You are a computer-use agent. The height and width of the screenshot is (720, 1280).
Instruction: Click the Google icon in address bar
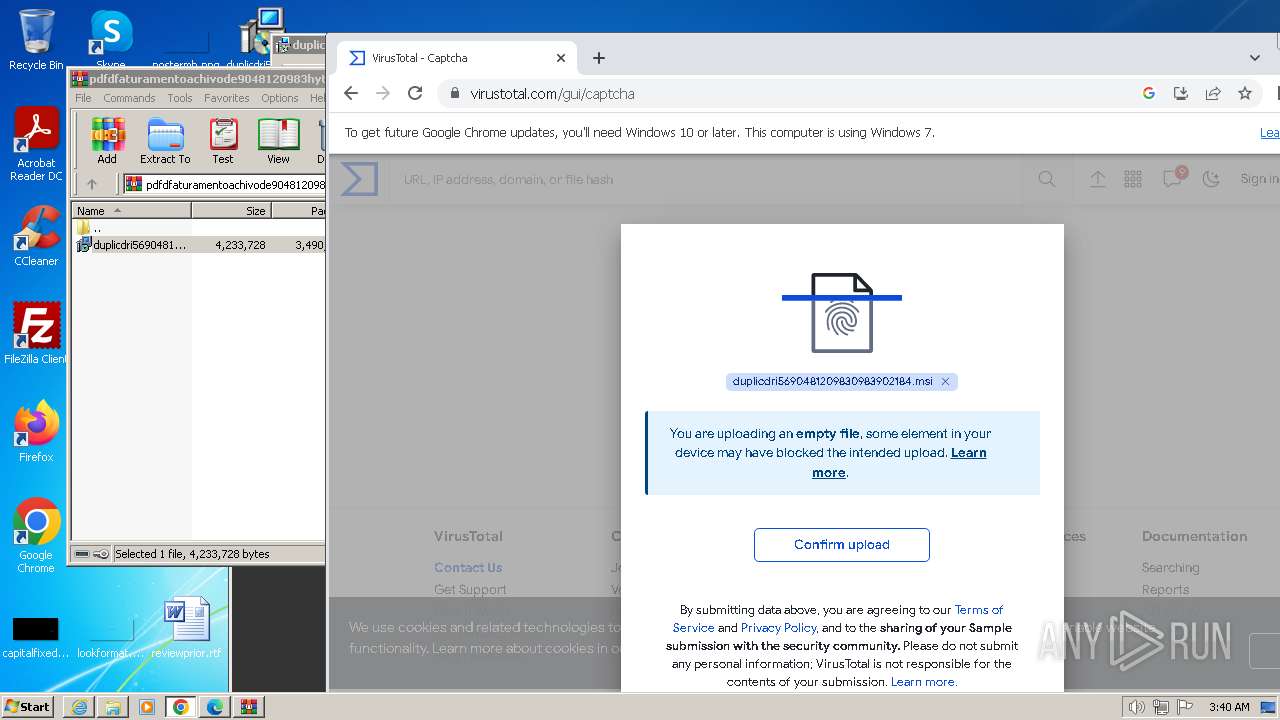pyautogui.click(x=1149, y=93)
